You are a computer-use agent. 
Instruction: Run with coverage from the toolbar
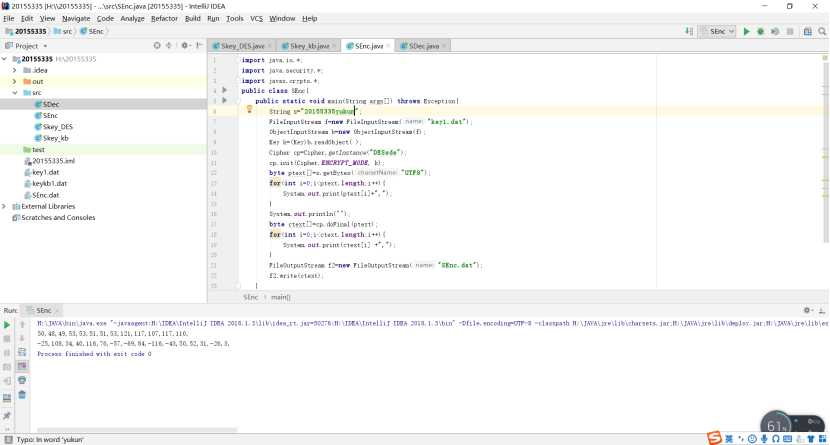point(776,32)
